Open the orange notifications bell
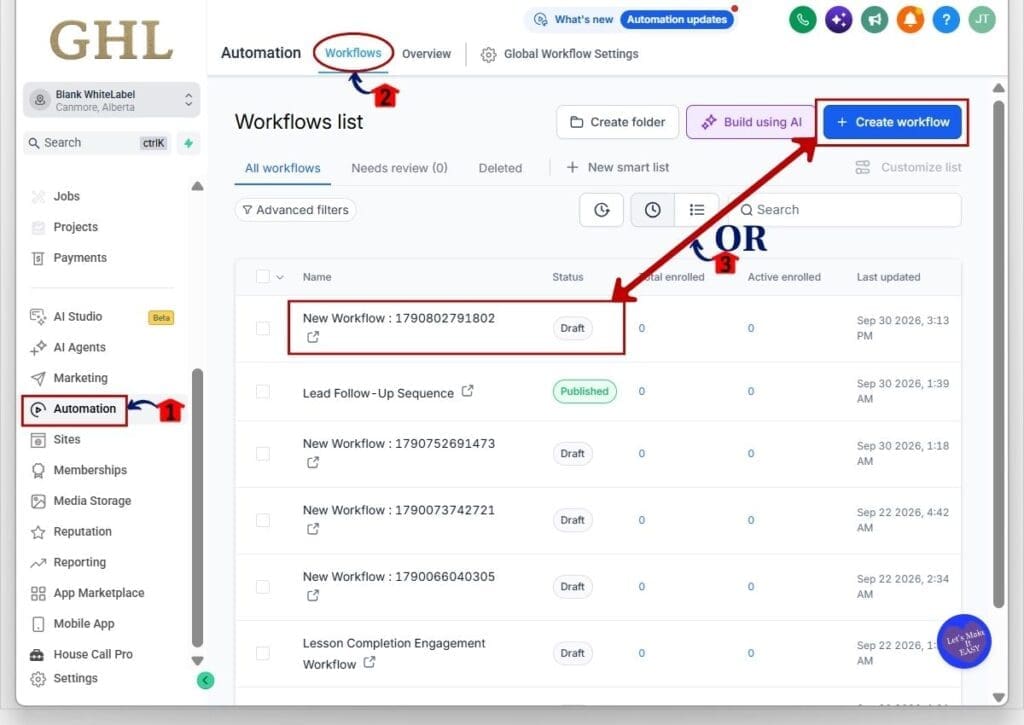The height and width of the screenshot is (725, 1024). pyautogui.click(x=910, y=20)
